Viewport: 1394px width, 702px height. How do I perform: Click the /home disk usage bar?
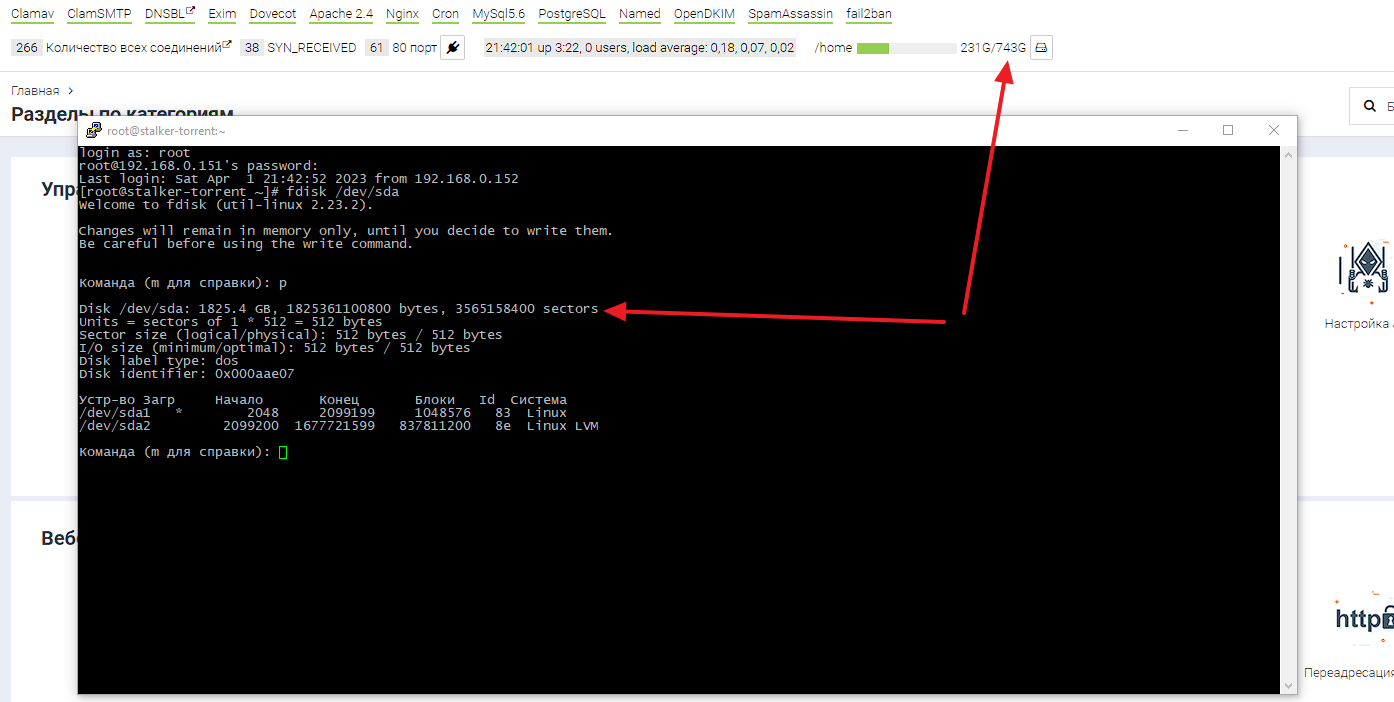coord(906,48)
